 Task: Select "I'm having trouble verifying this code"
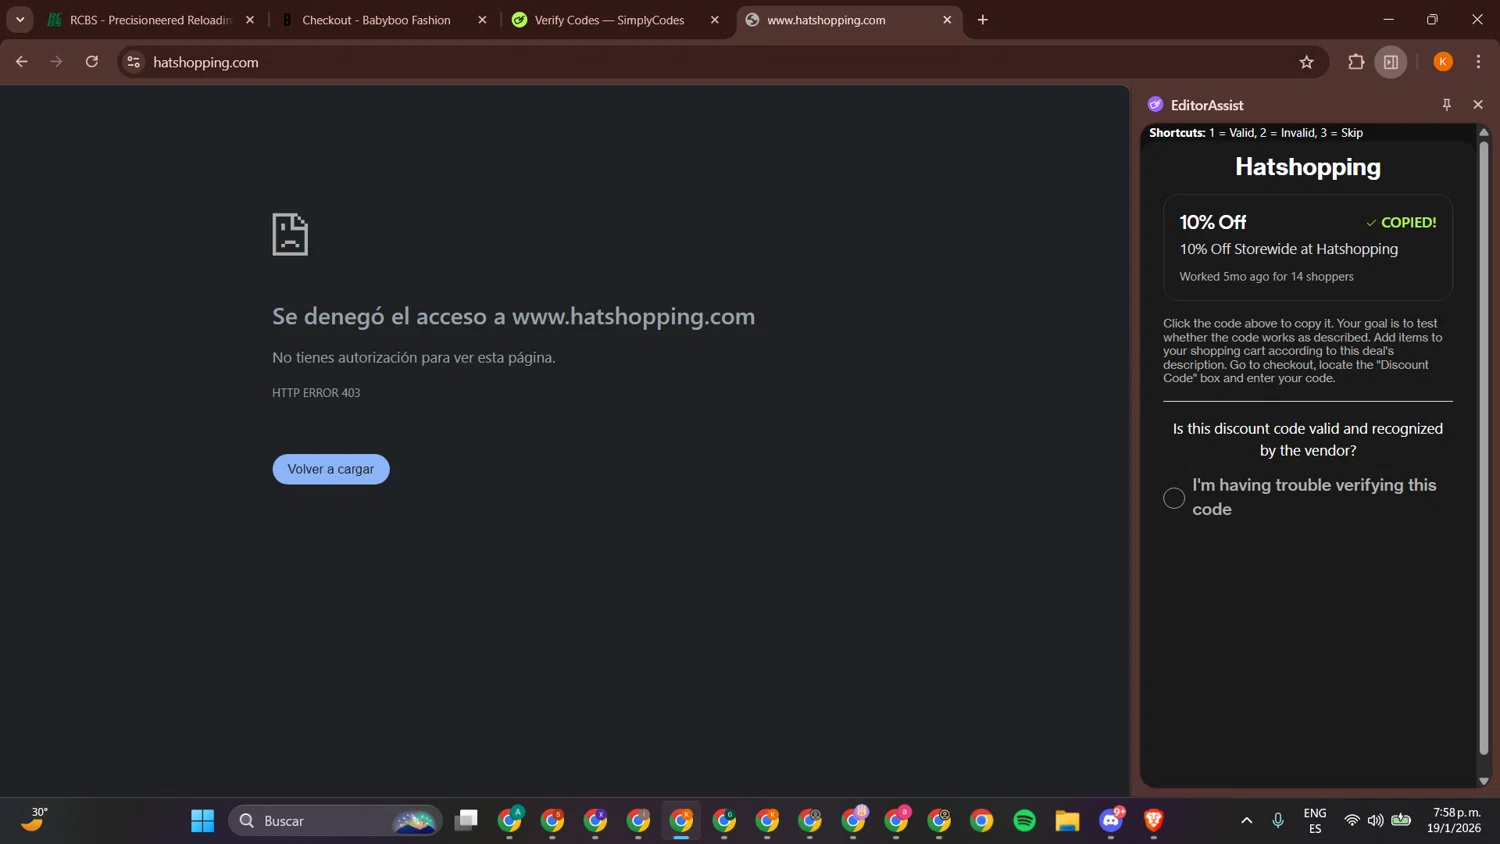click(1174, 498)
